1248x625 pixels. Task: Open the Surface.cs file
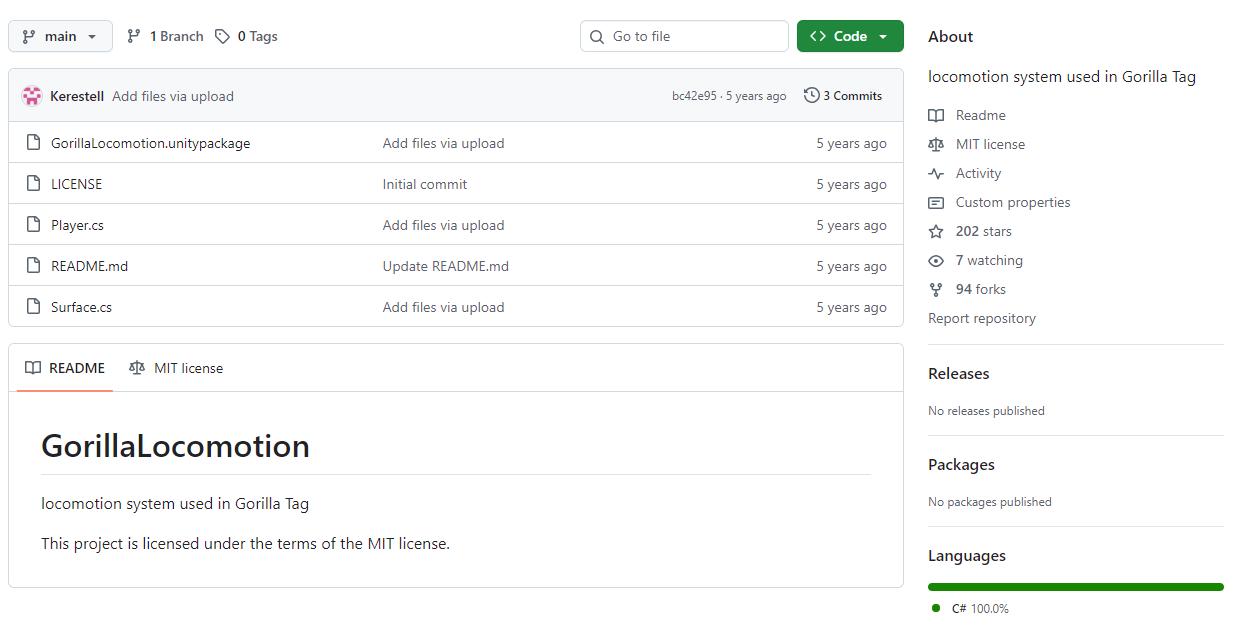81,307
